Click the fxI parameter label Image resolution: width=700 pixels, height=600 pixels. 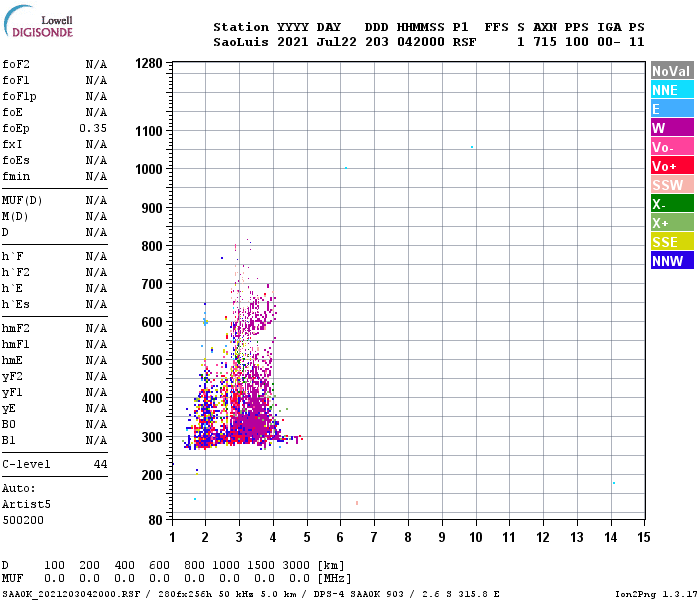[12, 144]
